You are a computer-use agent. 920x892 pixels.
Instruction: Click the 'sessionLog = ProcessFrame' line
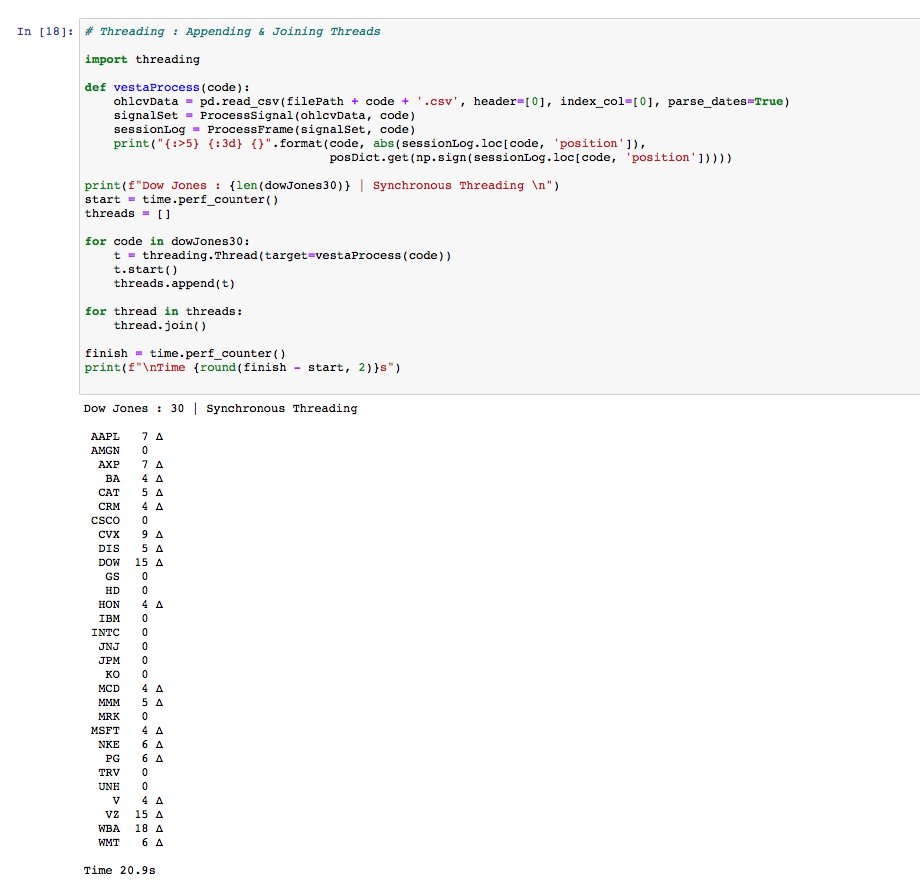(x=264, y=130)
